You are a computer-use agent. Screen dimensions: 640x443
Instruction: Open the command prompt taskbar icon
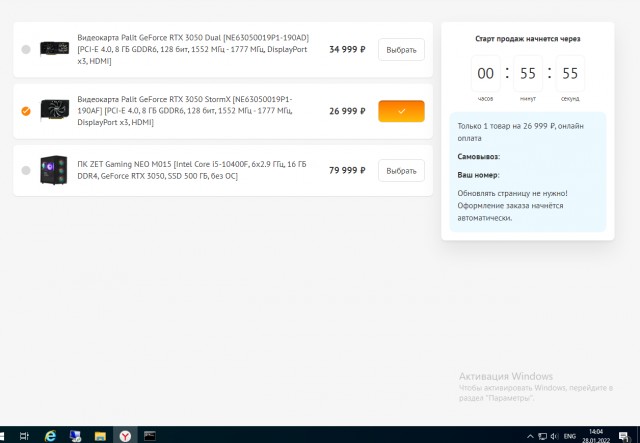click(150, 436)
